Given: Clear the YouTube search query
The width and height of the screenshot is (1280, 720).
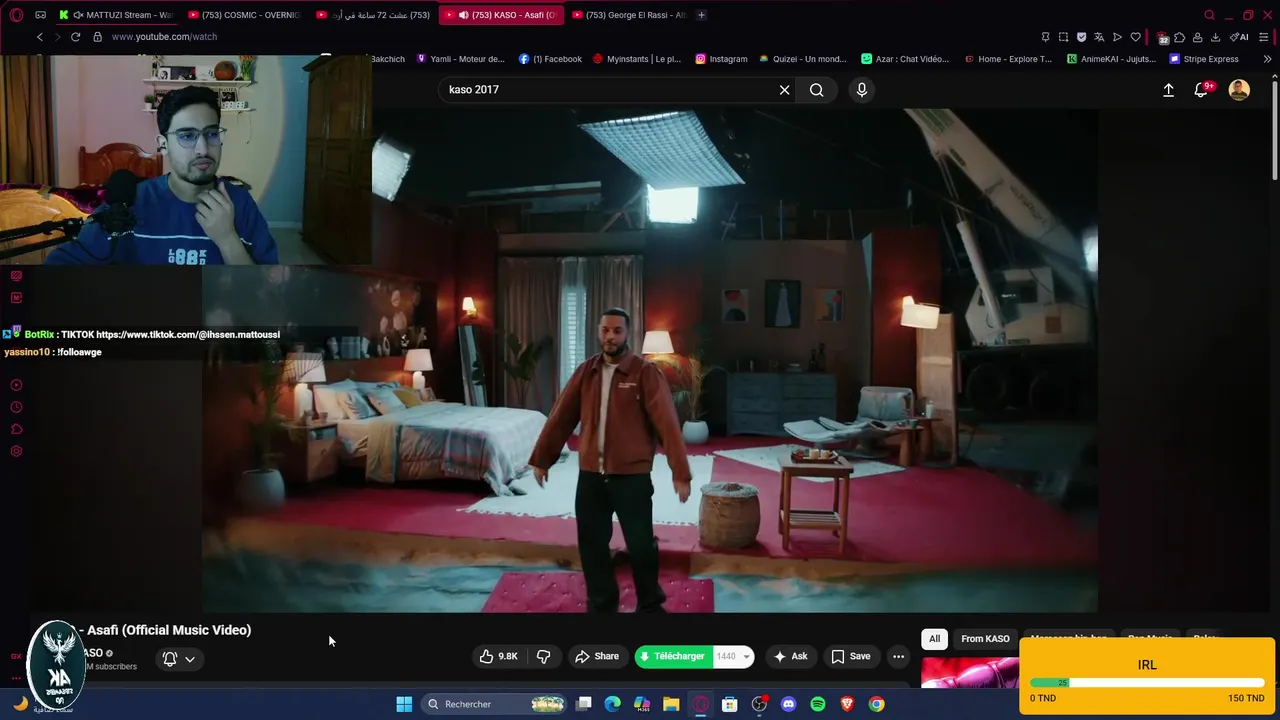Looking at the screenshot, I should pyautogui.click(x=785, y=90).
